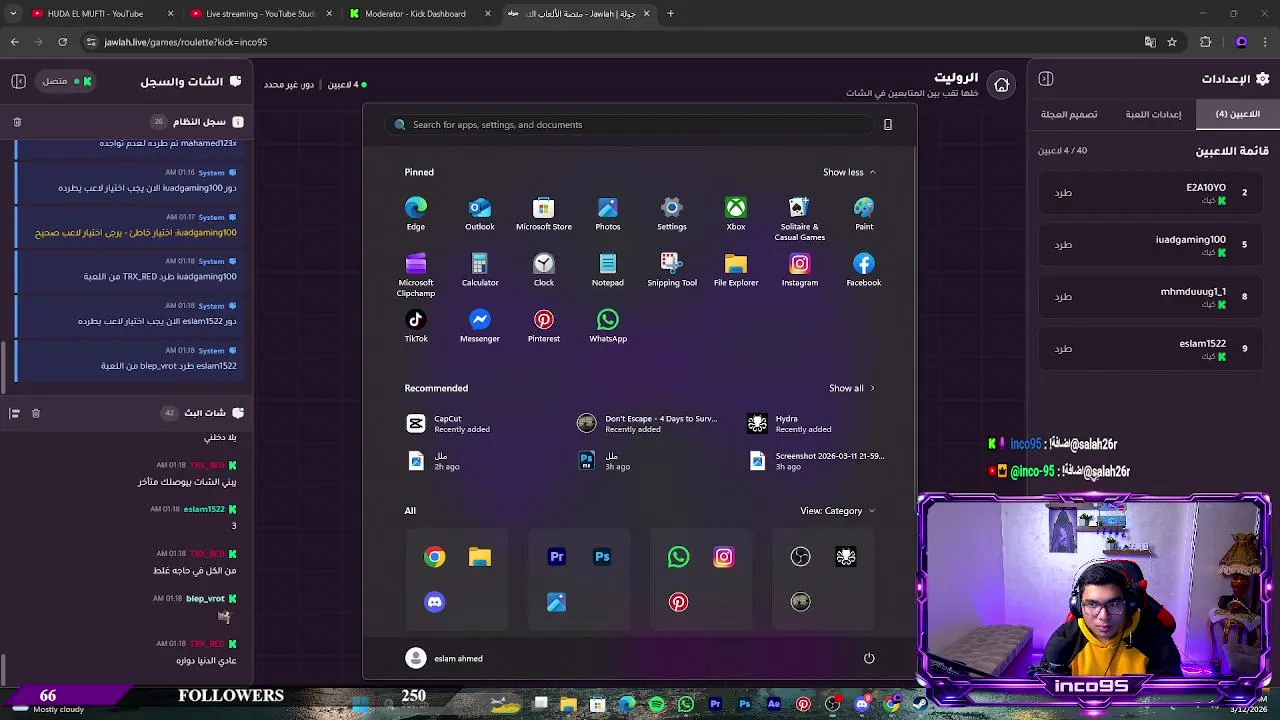Launch Notepad

[608, 269]
